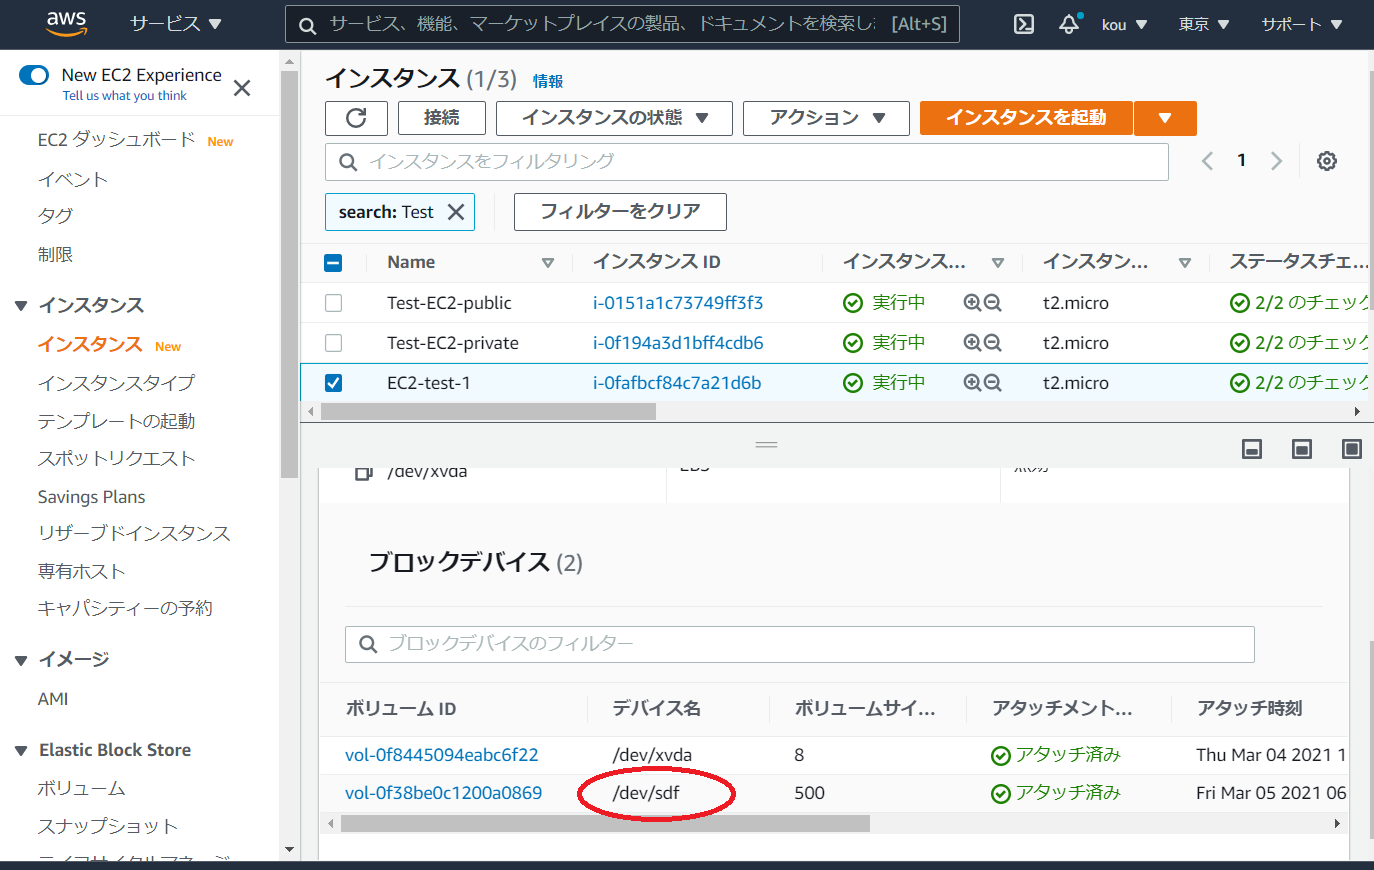Uncheck the EC2-test-1 instance checkbox
The width and height of the screenshot is (1374, 870).
334,383
